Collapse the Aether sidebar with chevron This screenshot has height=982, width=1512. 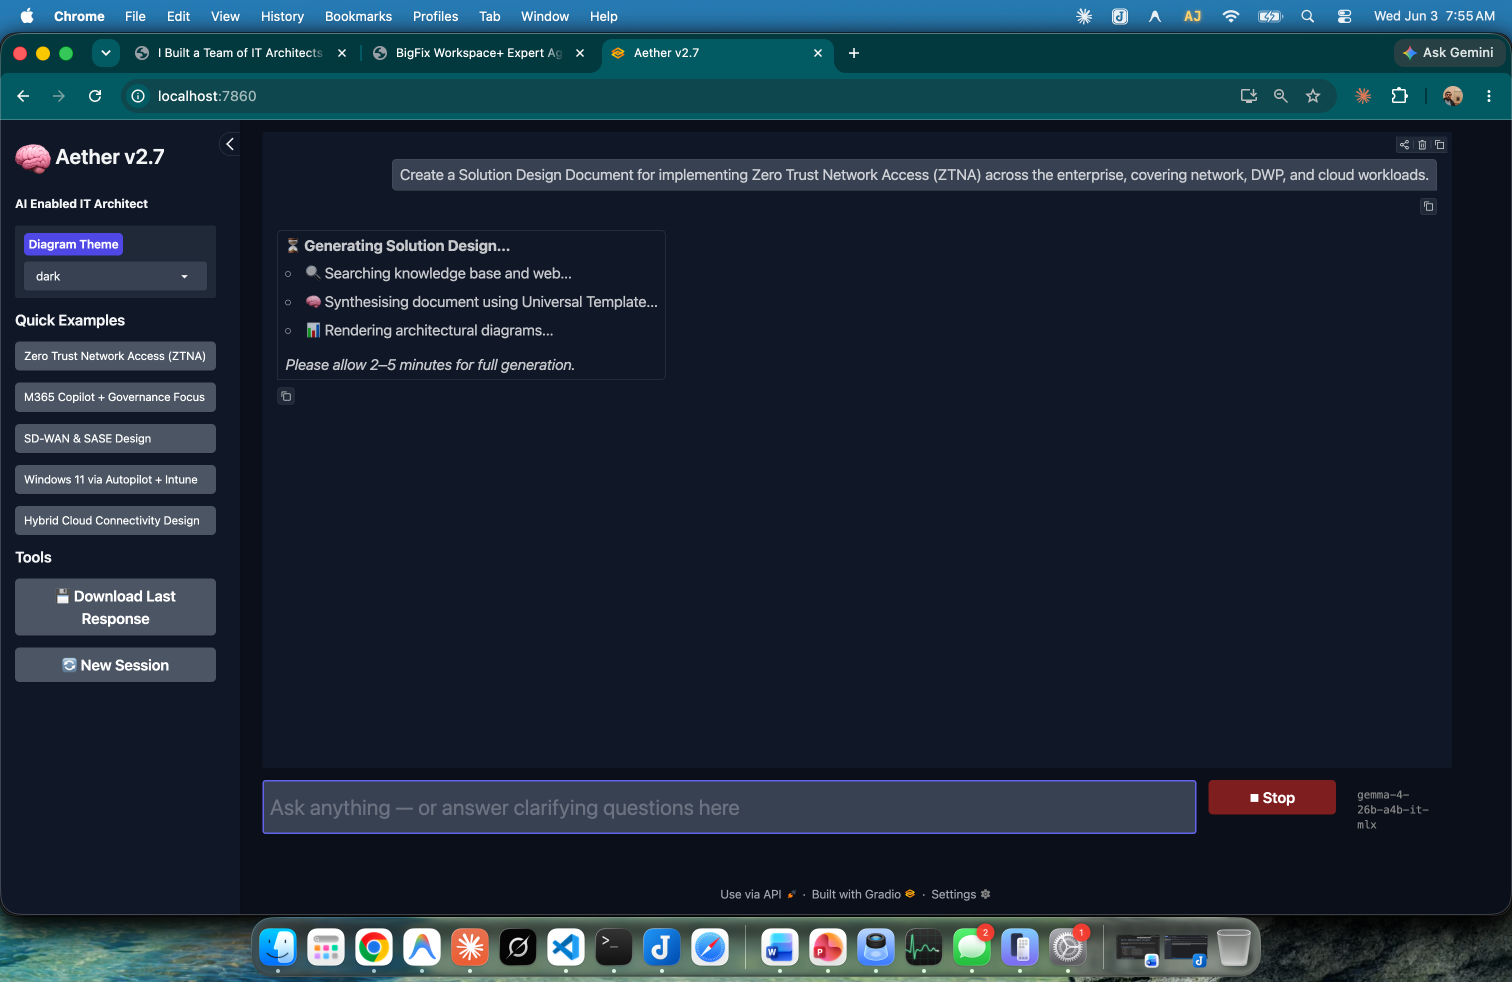[230, 144]
